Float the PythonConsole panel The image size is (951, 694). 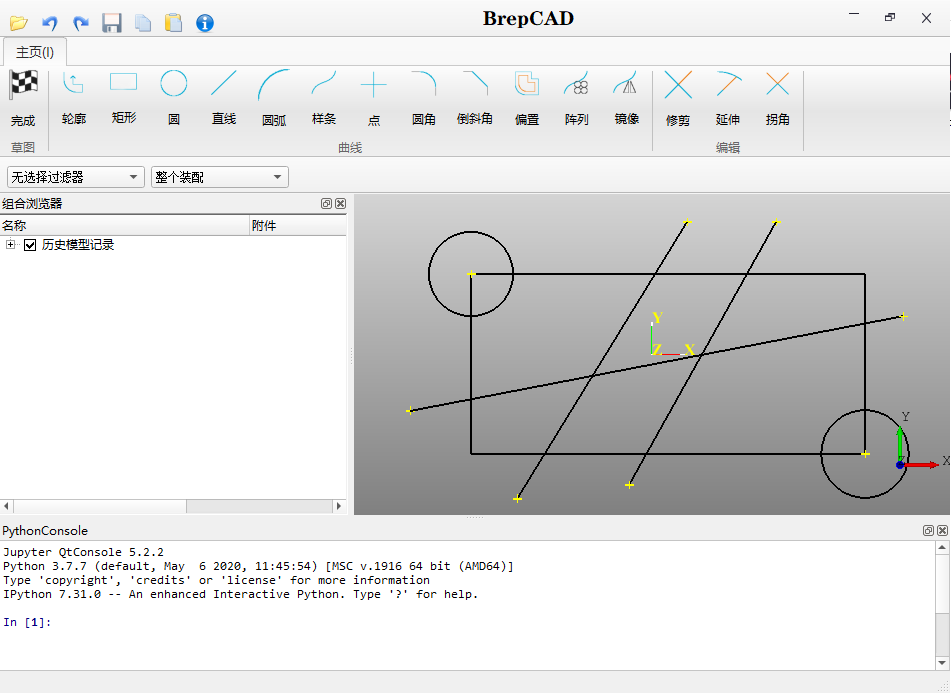coord(928,531)
